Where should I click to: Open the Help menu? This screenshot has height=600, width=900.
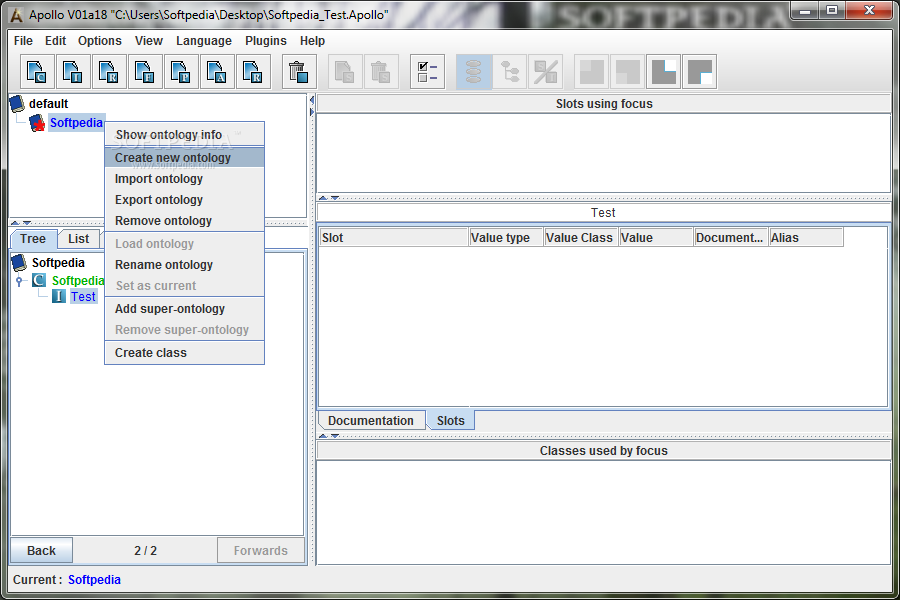pos(312,41)
